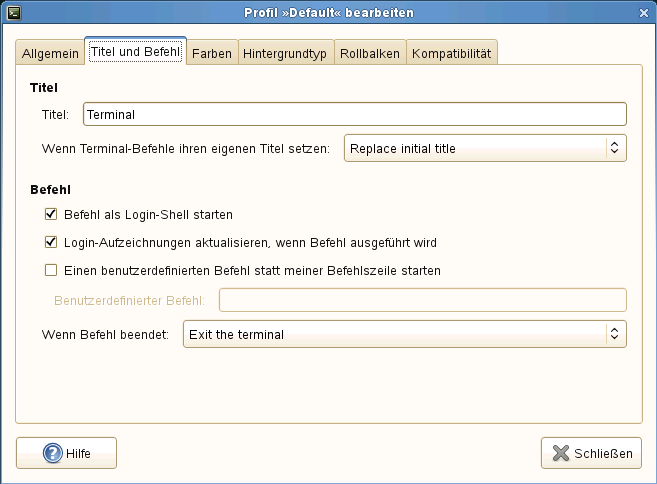Viewport: 657px width, 484px height.
Task: Click the 'Benutzerdefinierter Befehl' input field
Action: tap(422, 300)
